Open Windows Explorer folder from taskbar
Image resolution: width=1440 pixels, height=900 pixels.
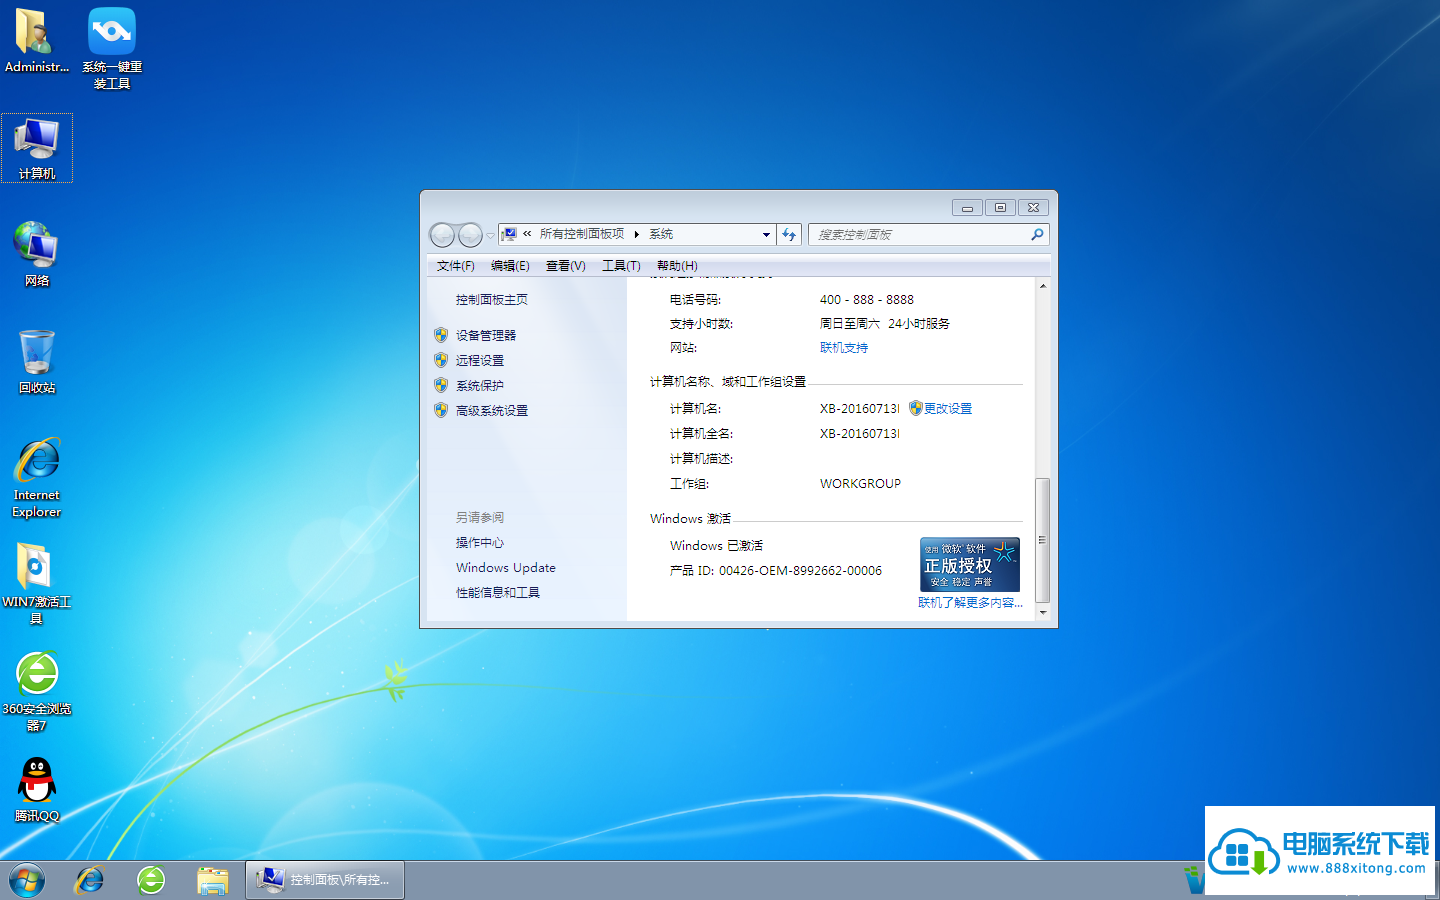tap(213, 881)
